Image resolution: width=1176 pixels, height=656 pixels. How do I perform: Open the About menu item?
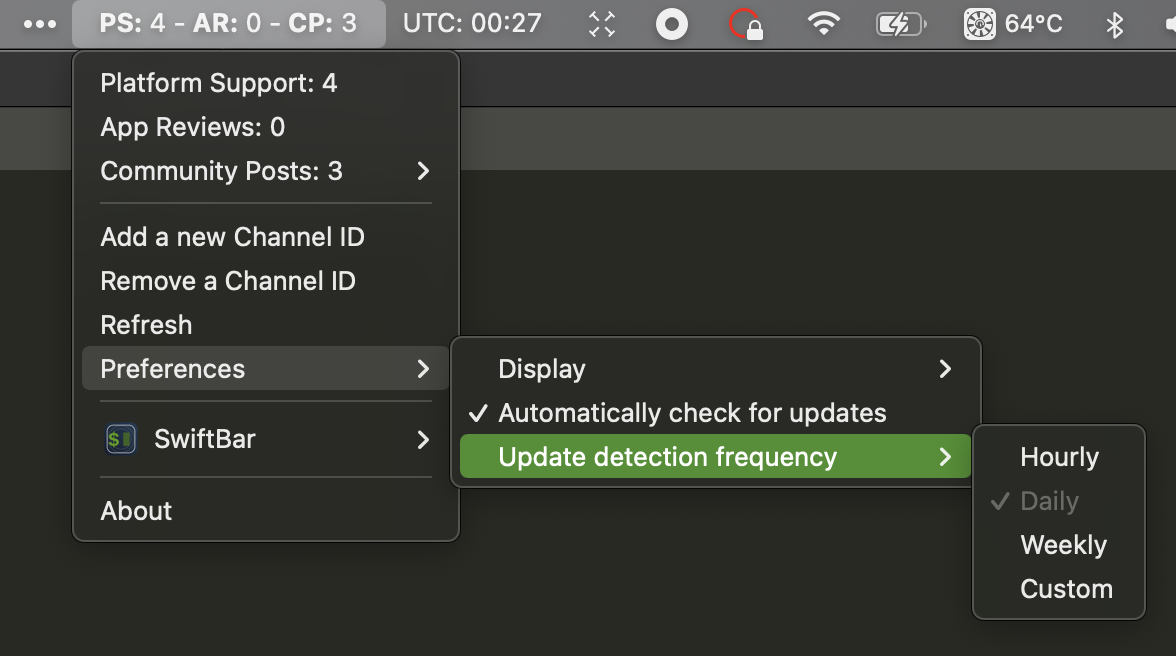click(x=136, y=510)
